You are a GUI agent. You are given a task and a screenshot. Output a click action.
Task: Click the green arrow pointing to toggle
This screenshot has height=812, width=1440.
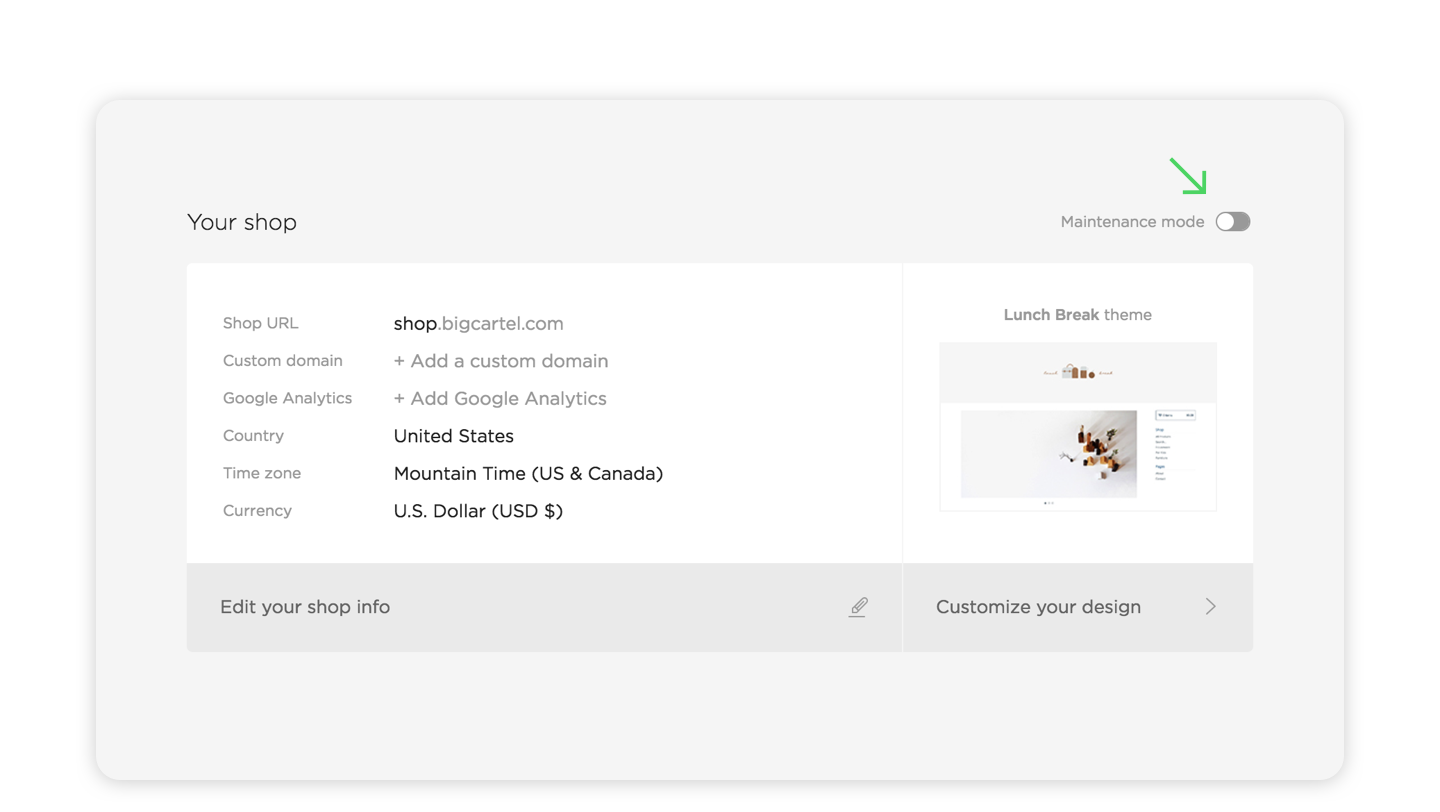point(1189,176)
